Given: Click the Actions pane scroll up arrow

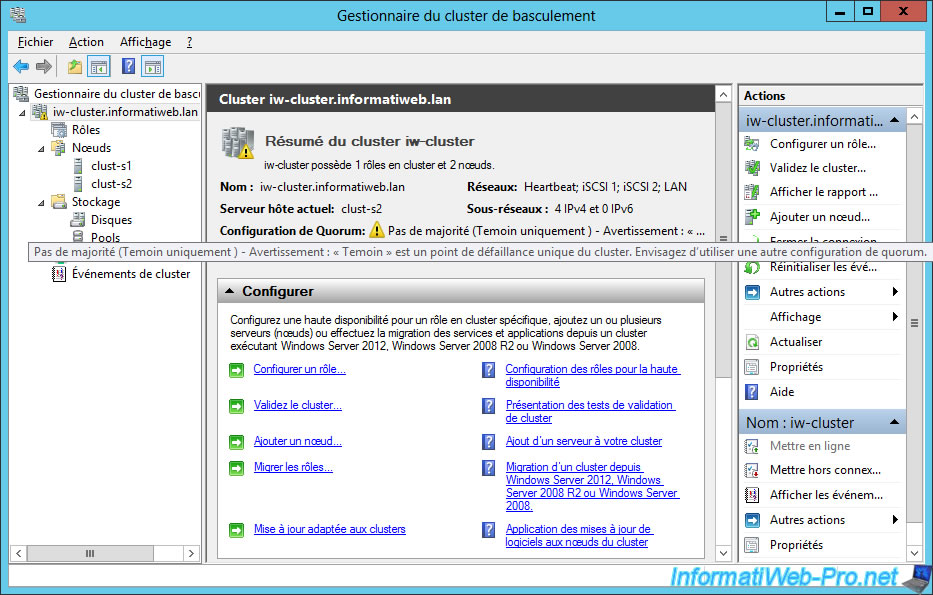Looking at the screenshot, I should pyautogui.click(x=915, y=115).
